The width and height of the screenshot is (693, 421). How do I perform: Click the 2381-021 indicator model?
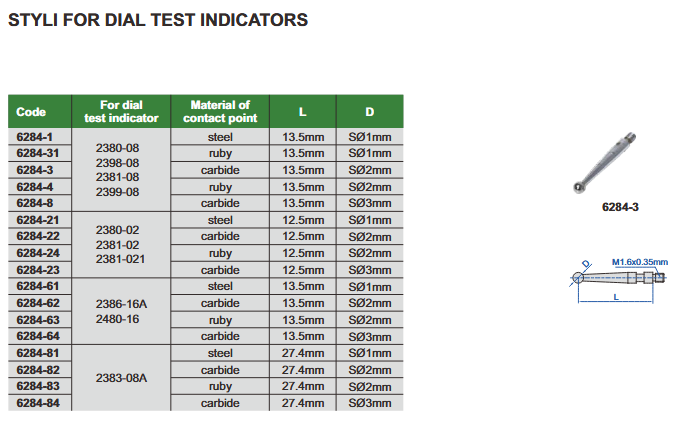121,258
